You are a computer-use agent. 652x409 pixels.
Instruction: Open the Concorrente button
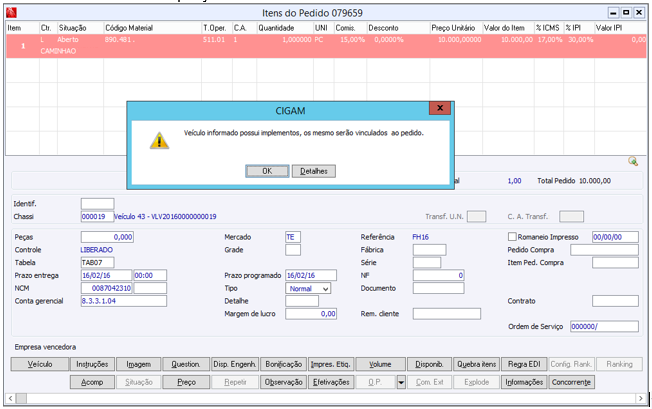pos(571,382)
